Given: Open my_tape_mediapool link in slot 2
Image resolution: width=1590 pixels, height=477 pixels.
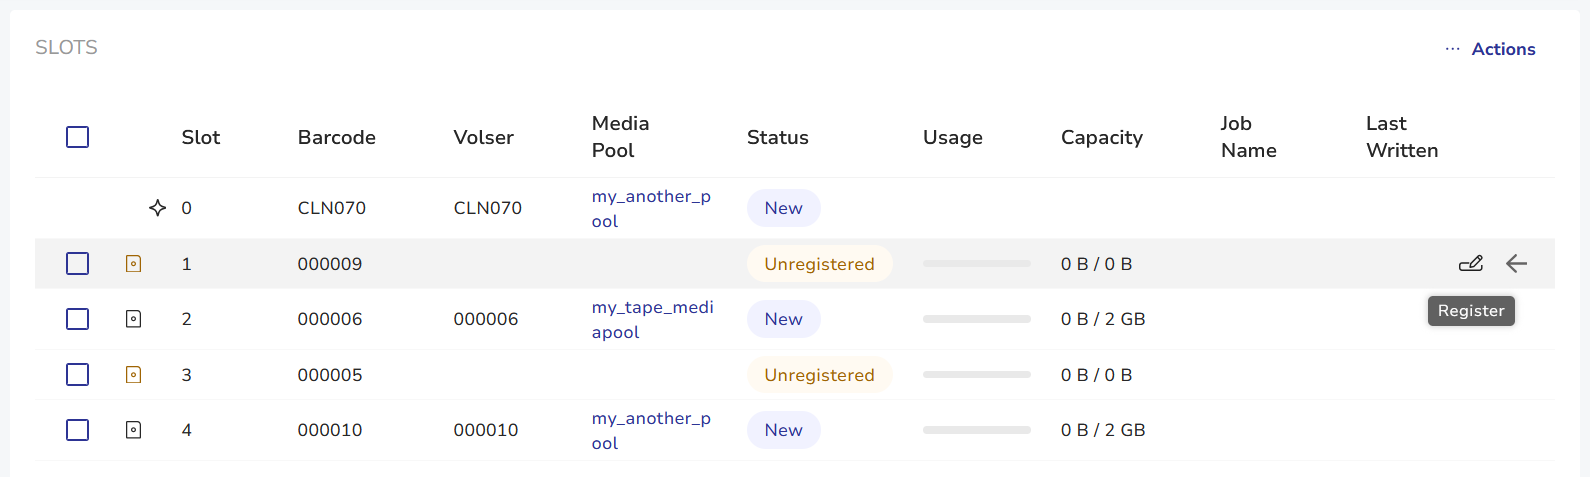Looking at the screenshot, I should pyautogui.click(x=653, y=319).
